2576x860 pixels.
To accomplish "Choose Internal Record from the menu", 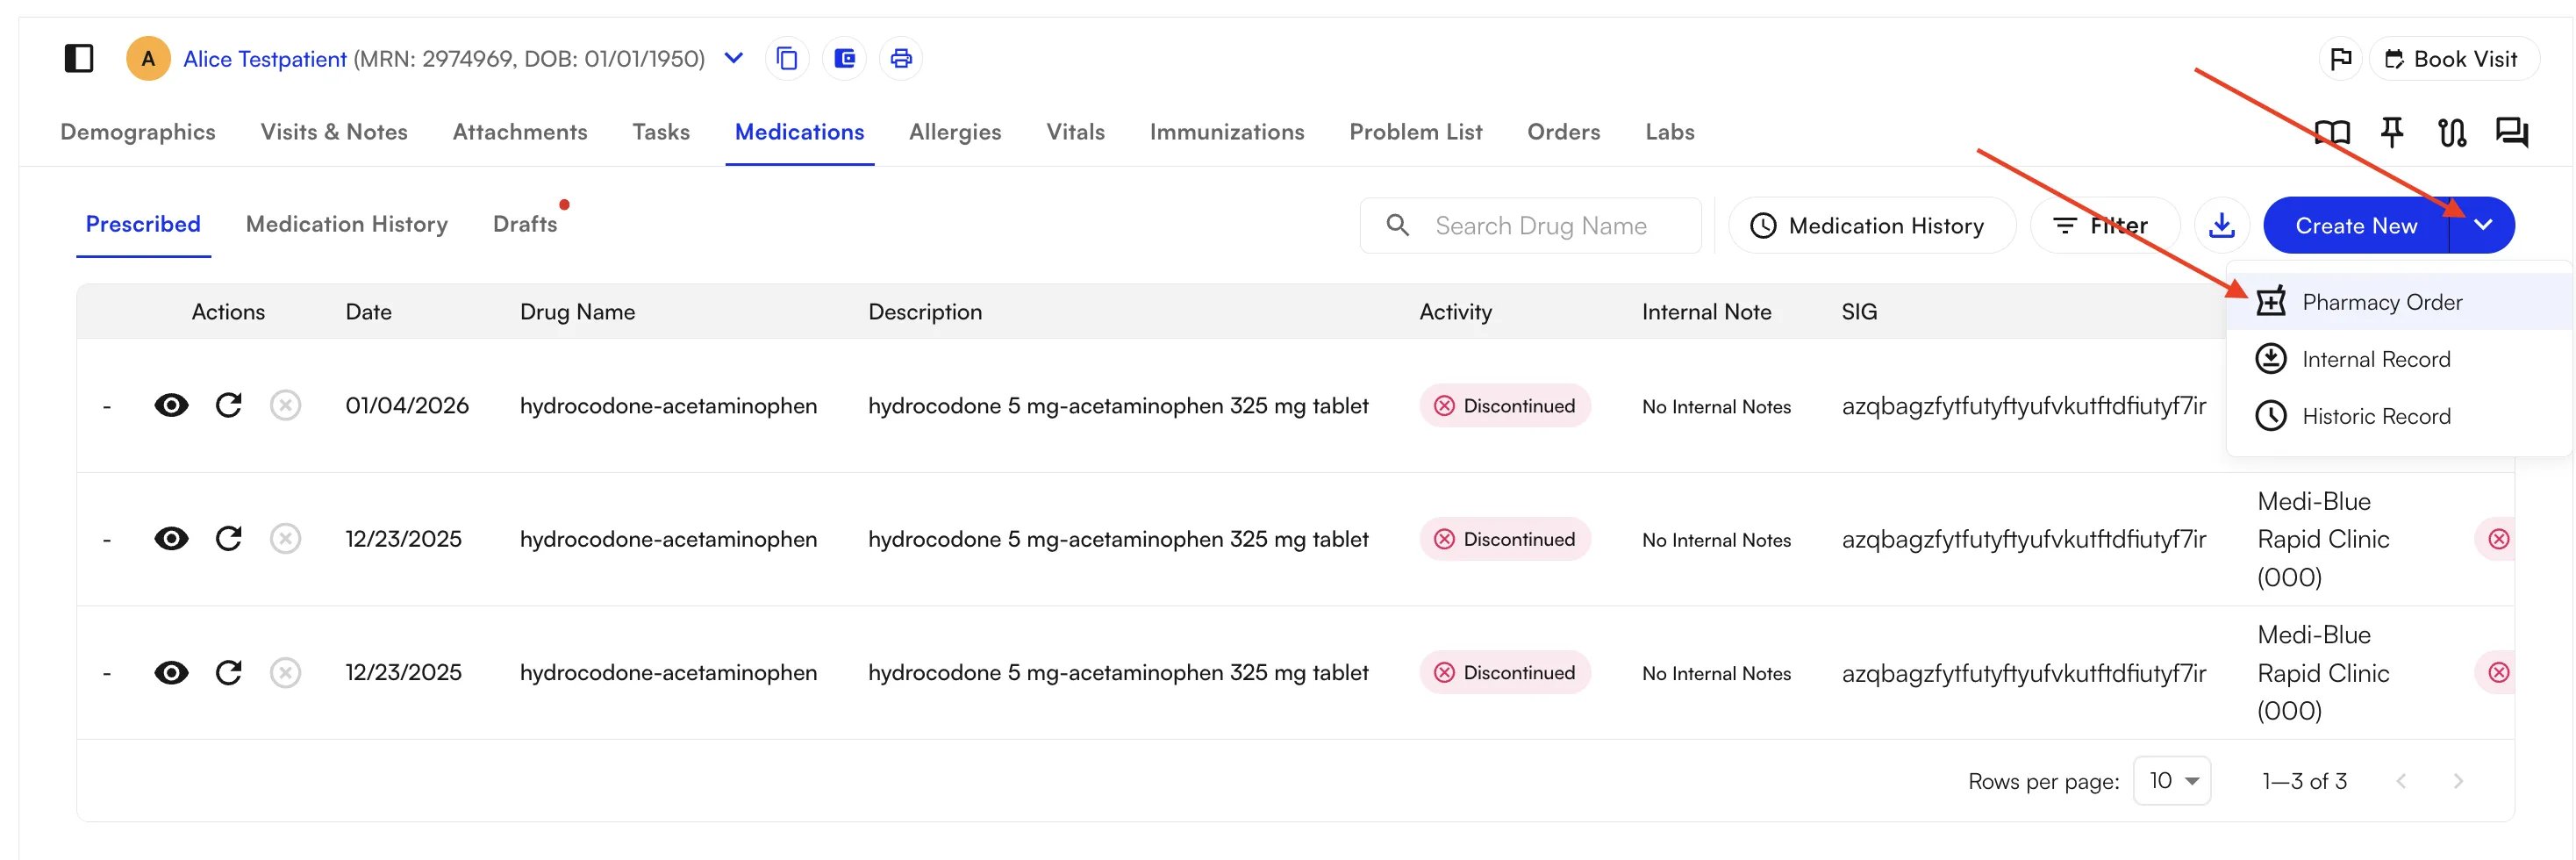I will [x=2400, y=359].
